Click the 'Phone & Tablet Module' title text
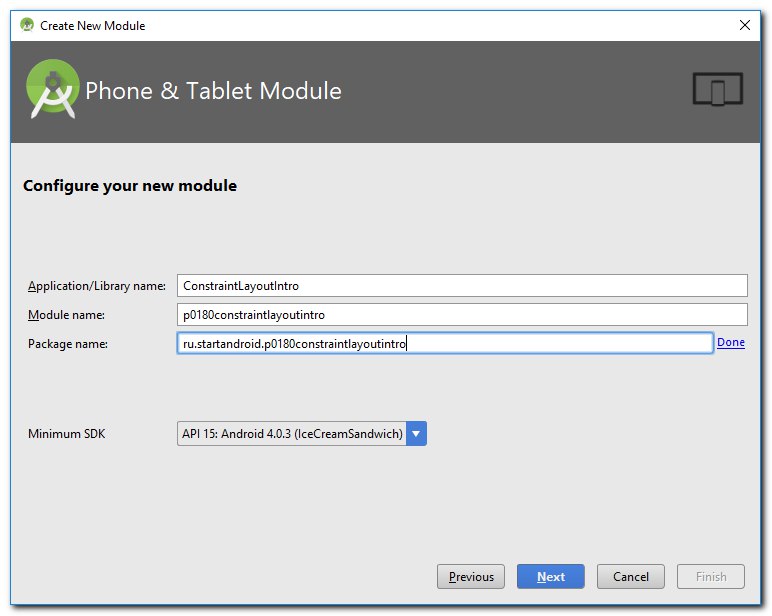This screenshot has height=616, width=772. pos(213,91)
